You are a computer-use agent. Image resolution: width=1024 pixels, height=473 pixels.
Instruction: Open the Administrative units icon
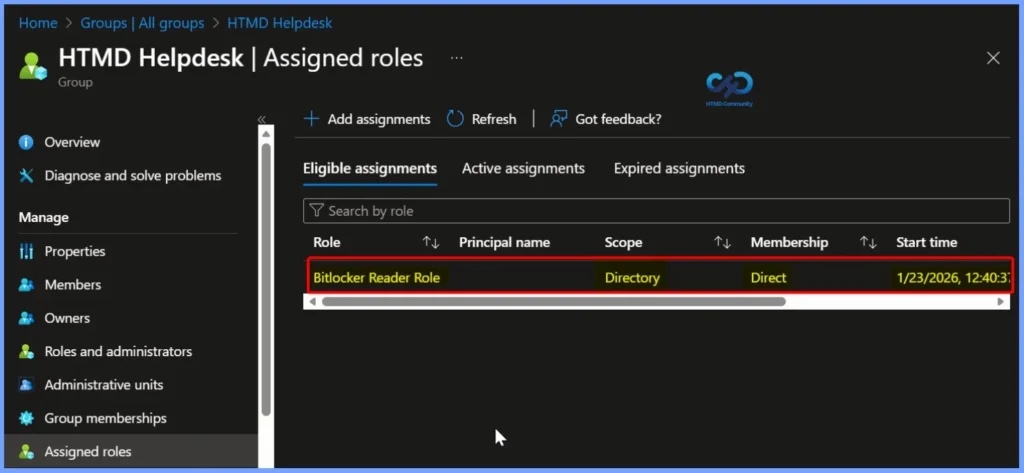[26, 385]
